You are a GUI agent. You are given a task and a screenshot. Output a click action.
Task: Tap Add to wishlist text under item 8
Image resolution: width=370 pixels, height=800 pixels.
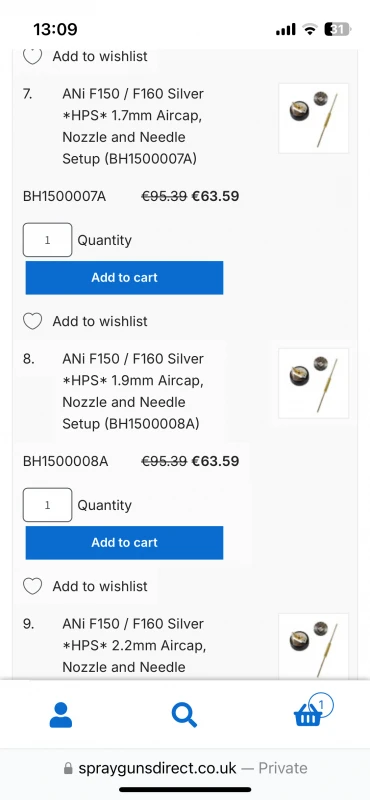click(x=100, y=586)
